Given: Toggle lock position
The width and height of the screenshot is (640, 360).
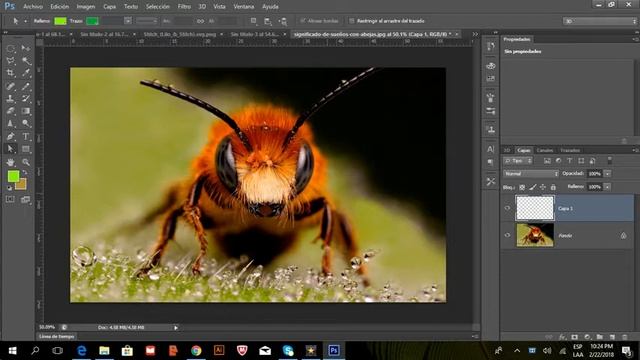Looking at the screenshot, I should (543, 187).
